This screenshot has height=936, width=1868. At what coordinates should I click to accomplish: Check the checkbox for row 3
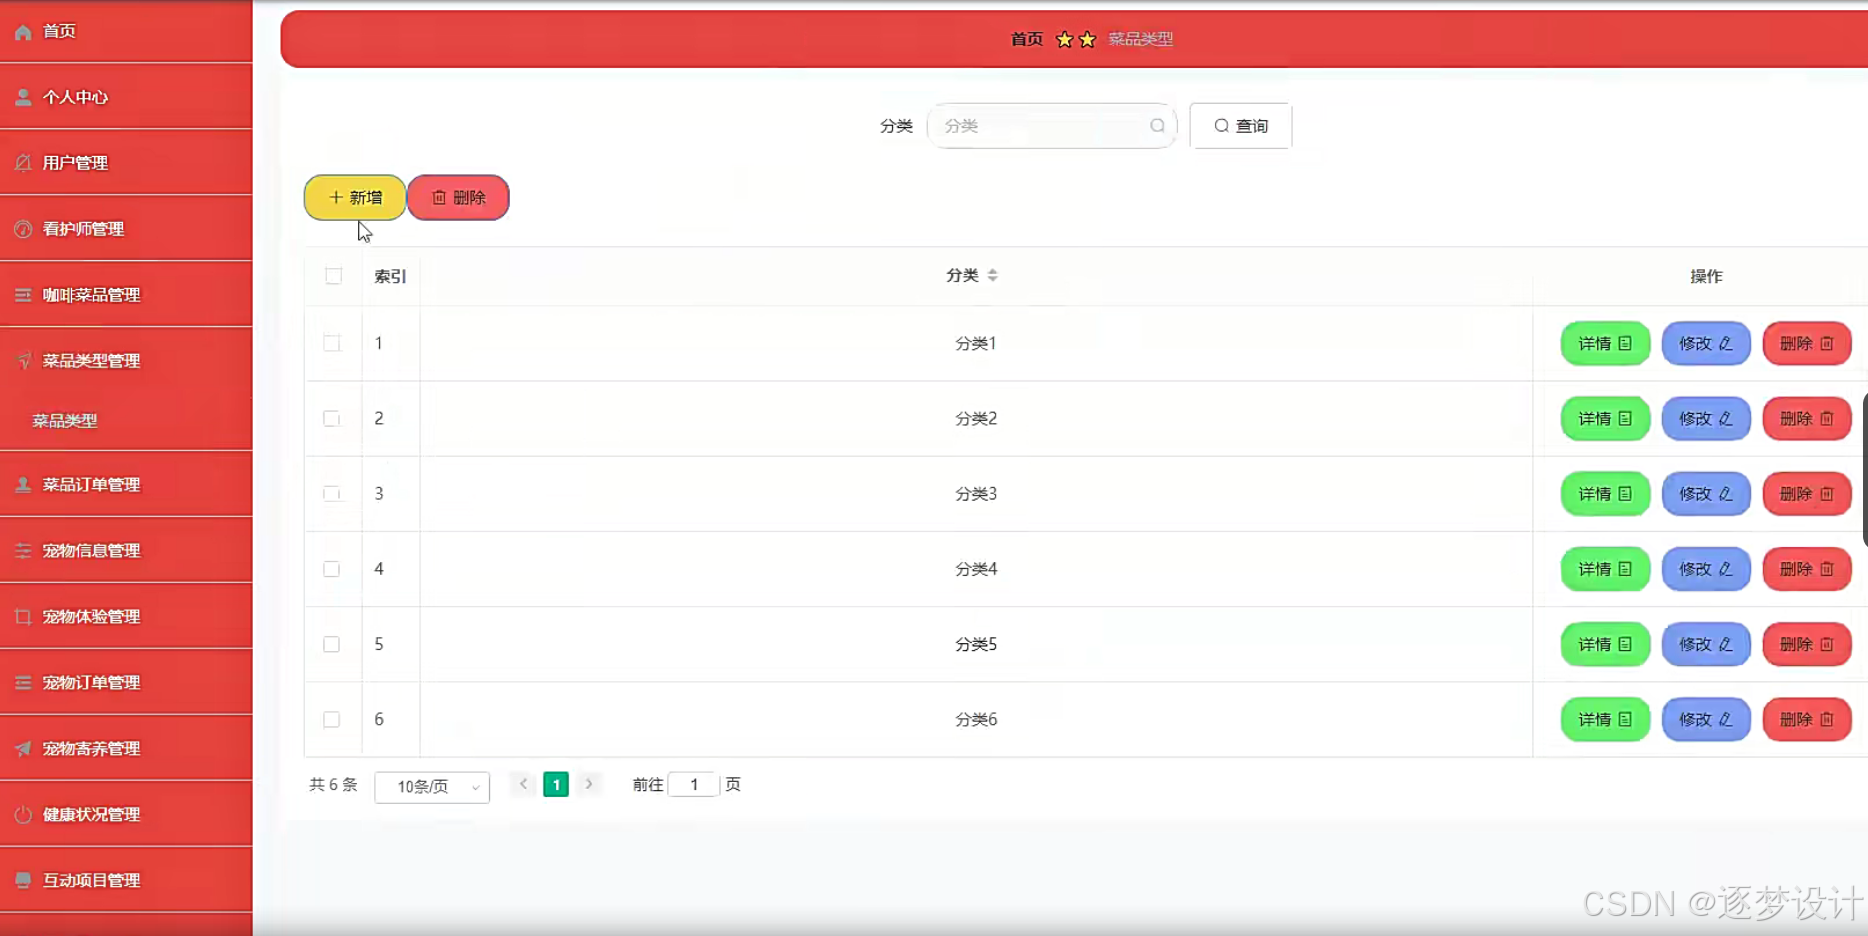point(332,493)
